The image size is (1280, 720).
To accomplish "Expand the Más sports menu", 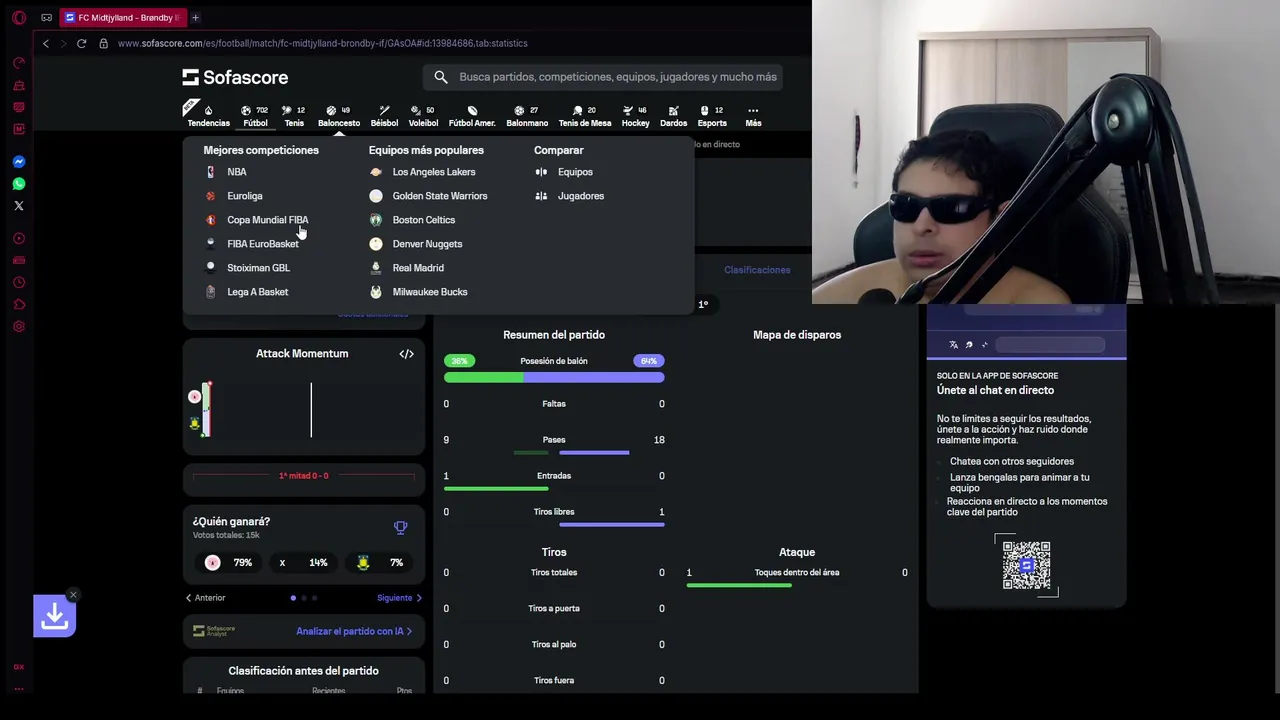I will click(753, 116).
